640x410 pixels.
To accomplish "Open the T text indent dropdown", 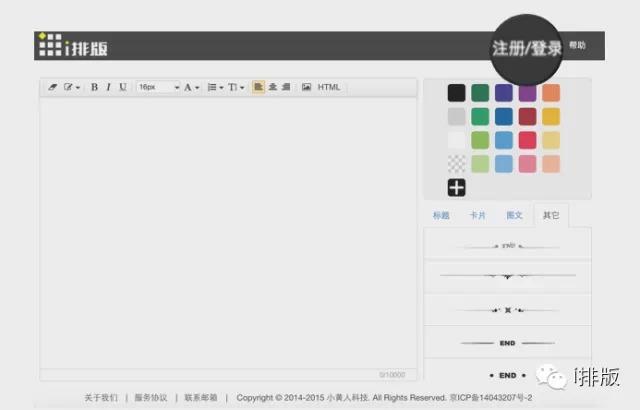I will click(x=236, y=87).
